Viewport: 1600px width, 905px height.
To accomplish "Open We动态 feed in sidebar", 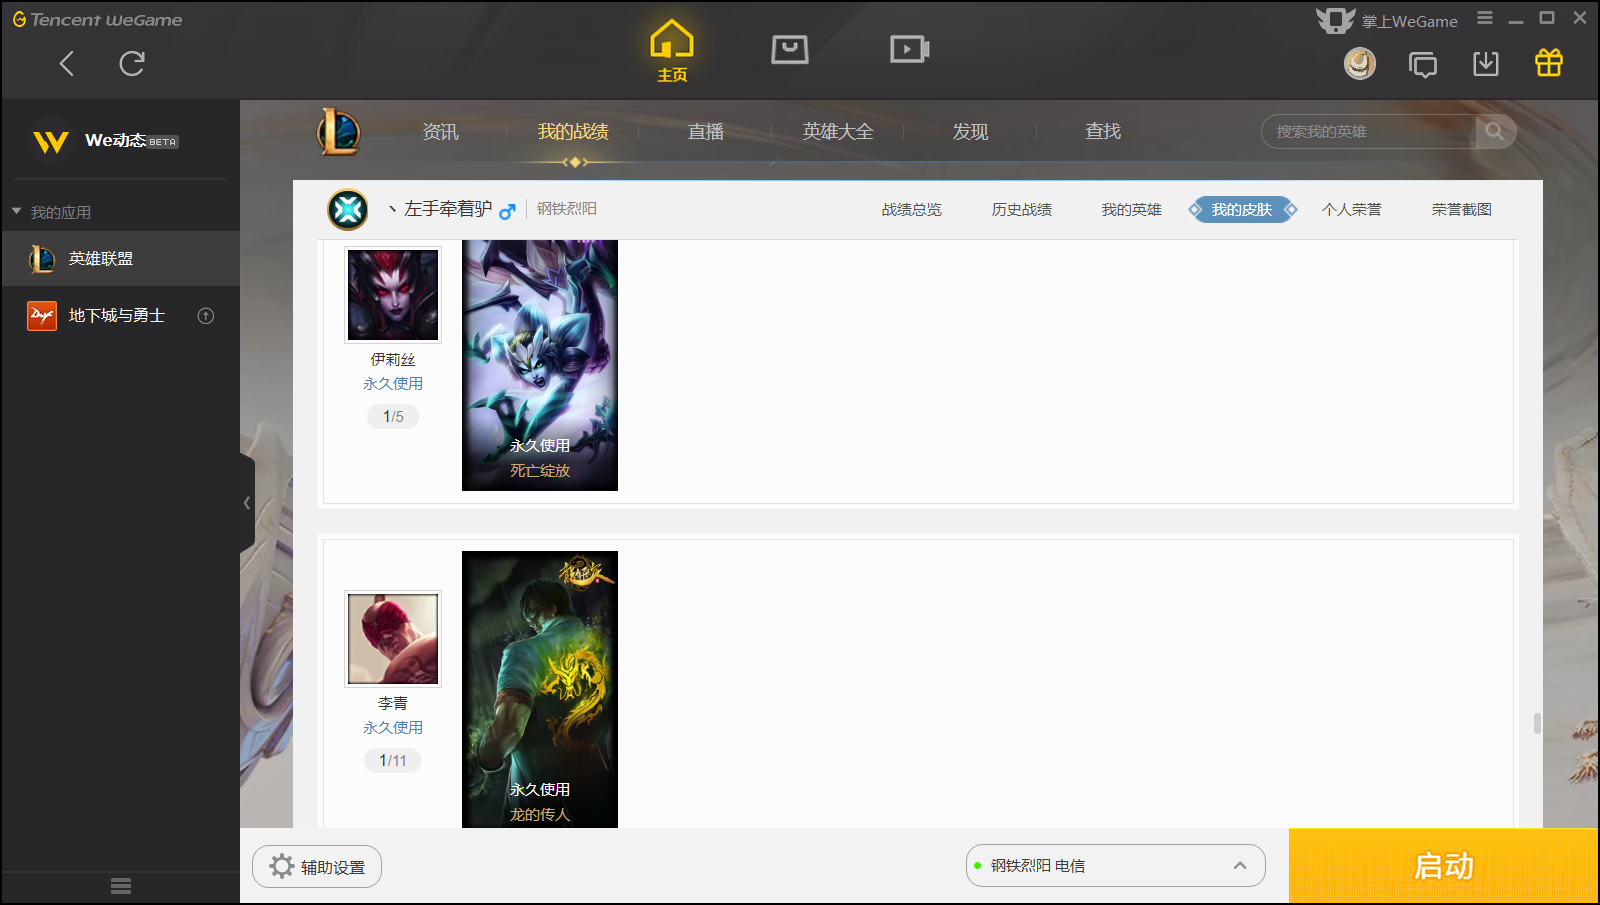I will tap(105, 141).
